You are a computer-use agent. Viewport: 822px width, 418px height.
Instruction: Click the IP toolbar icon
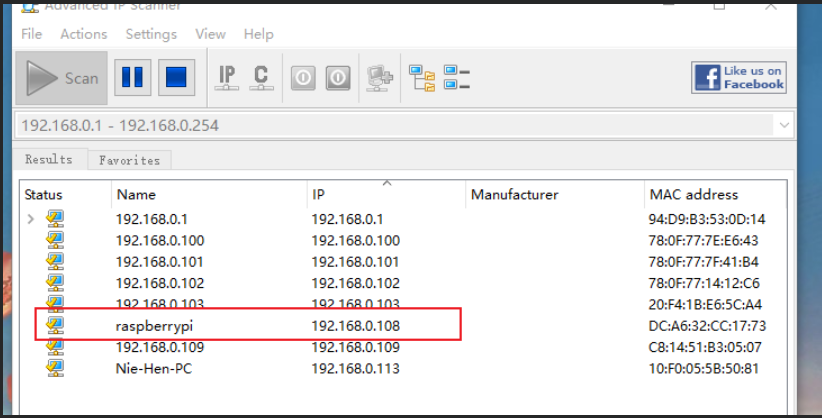tap(227, 78)
